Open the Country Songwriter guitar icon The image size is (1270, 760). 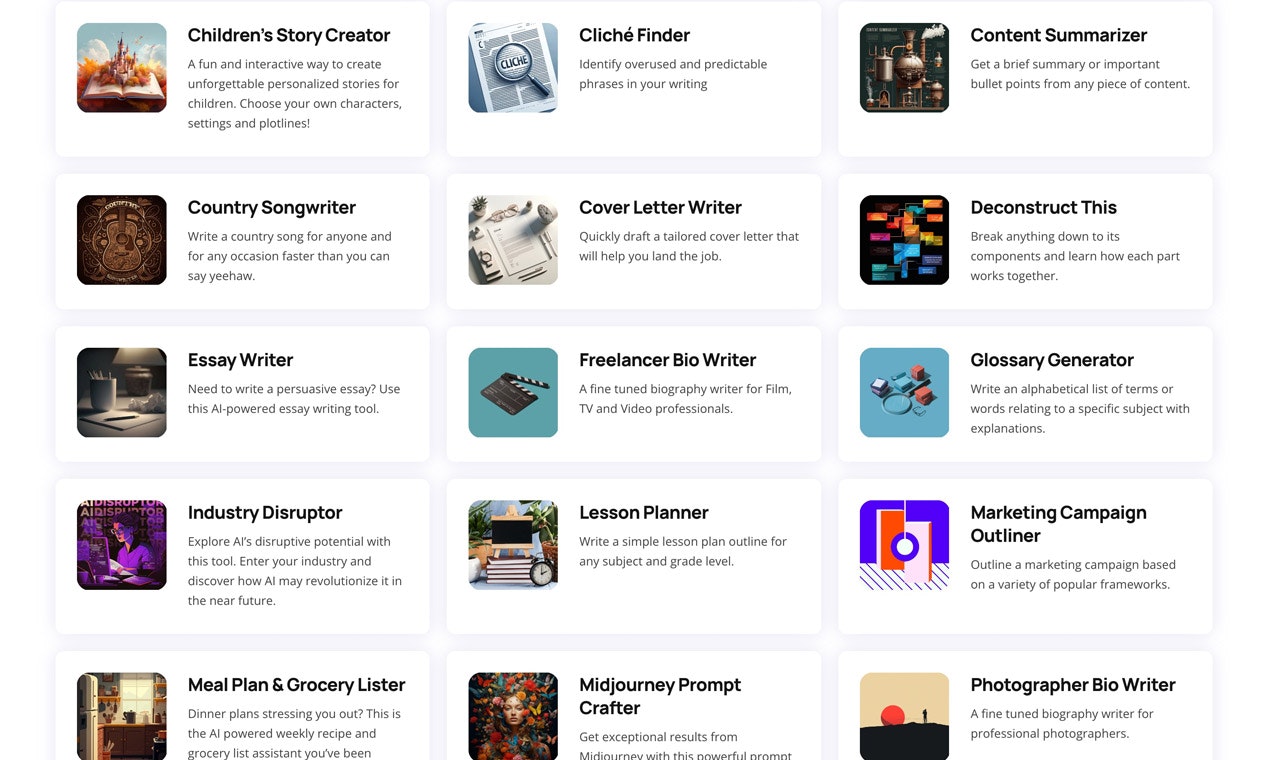coord(122,240)
